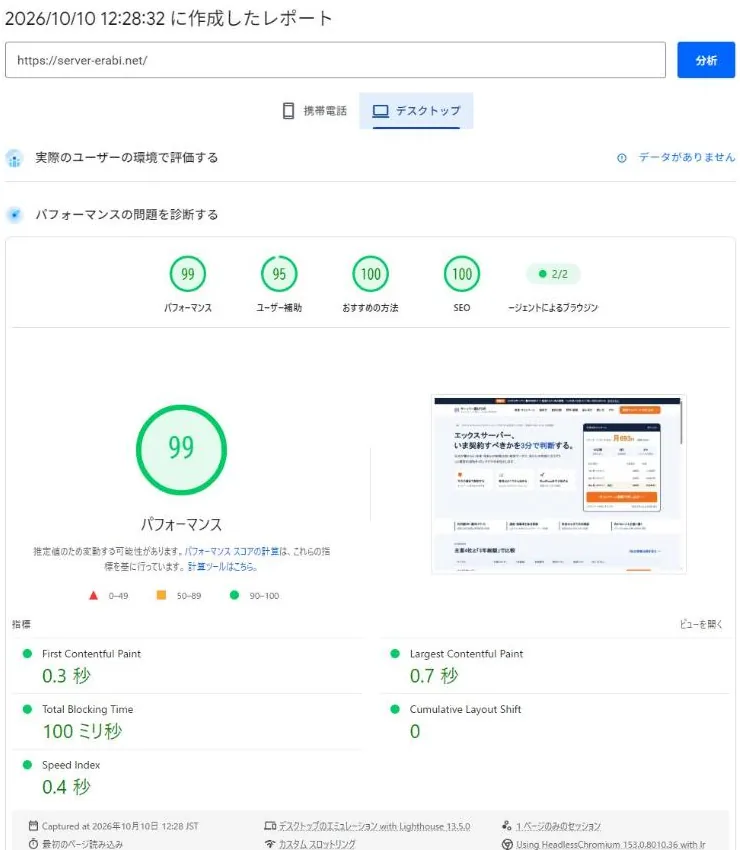The width and height of the screenshot is (740, 850).
Task: Click the info icon beside データがありません
Action: coord(622,158)
